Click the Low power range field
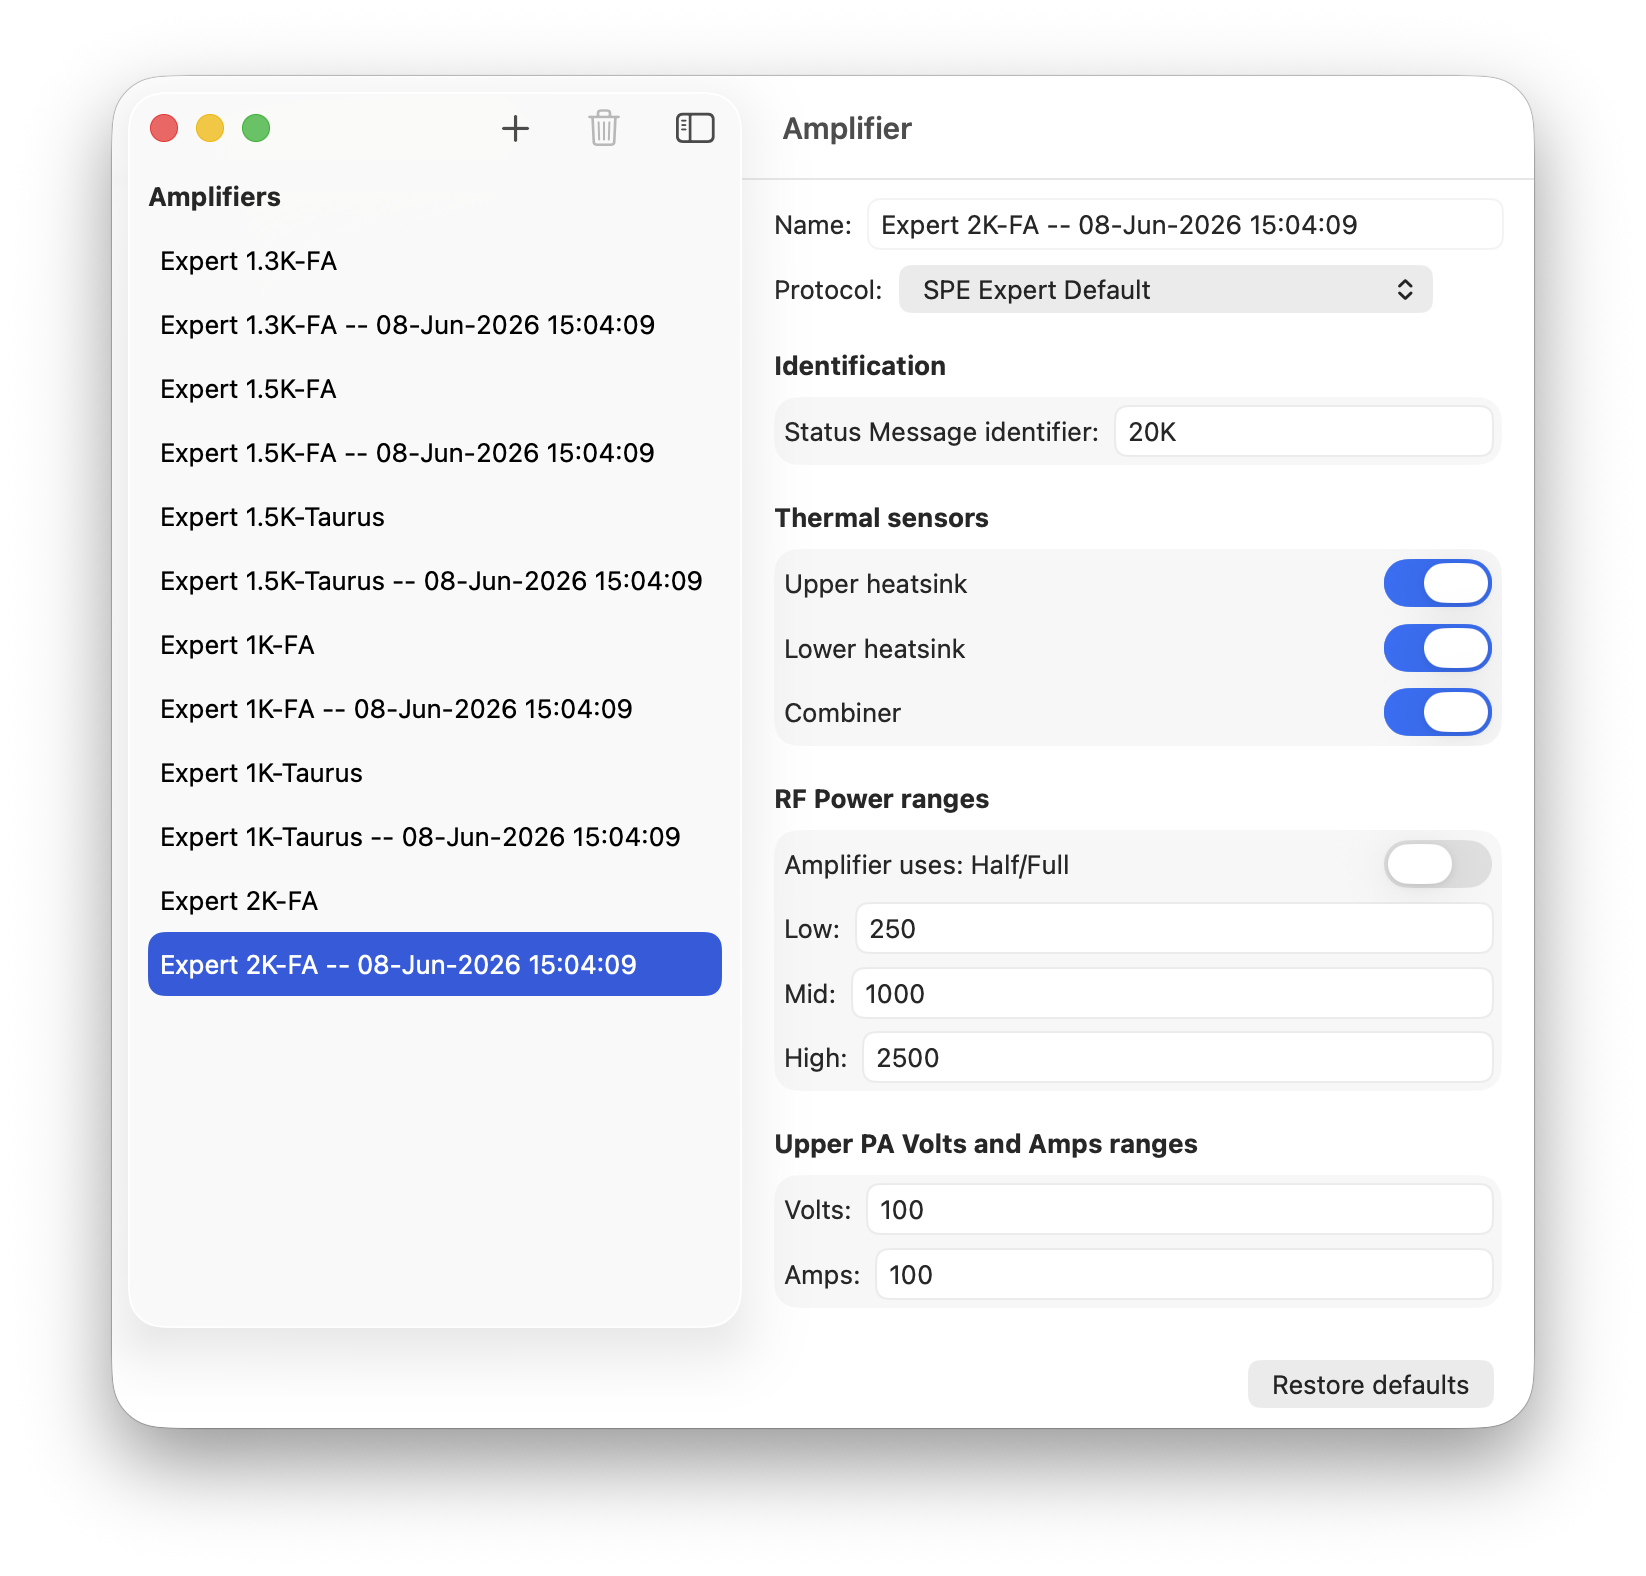Image resolution: width=1646 pixels, height=1576 pixels. 1174,928
